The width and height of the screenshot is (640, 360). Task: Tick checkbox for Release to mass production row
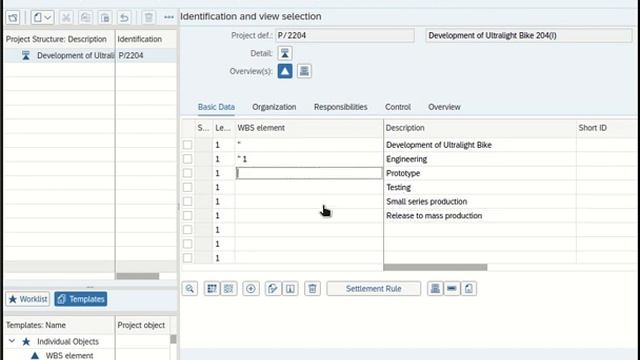click(187, 216)
